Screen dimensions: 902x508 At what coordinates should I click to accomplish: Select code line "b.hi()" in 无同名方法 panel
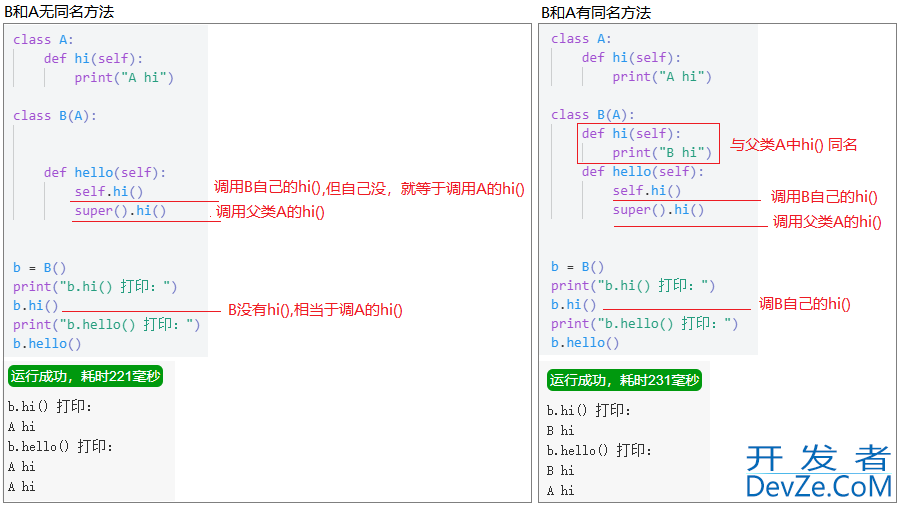[x=36, y=305]
